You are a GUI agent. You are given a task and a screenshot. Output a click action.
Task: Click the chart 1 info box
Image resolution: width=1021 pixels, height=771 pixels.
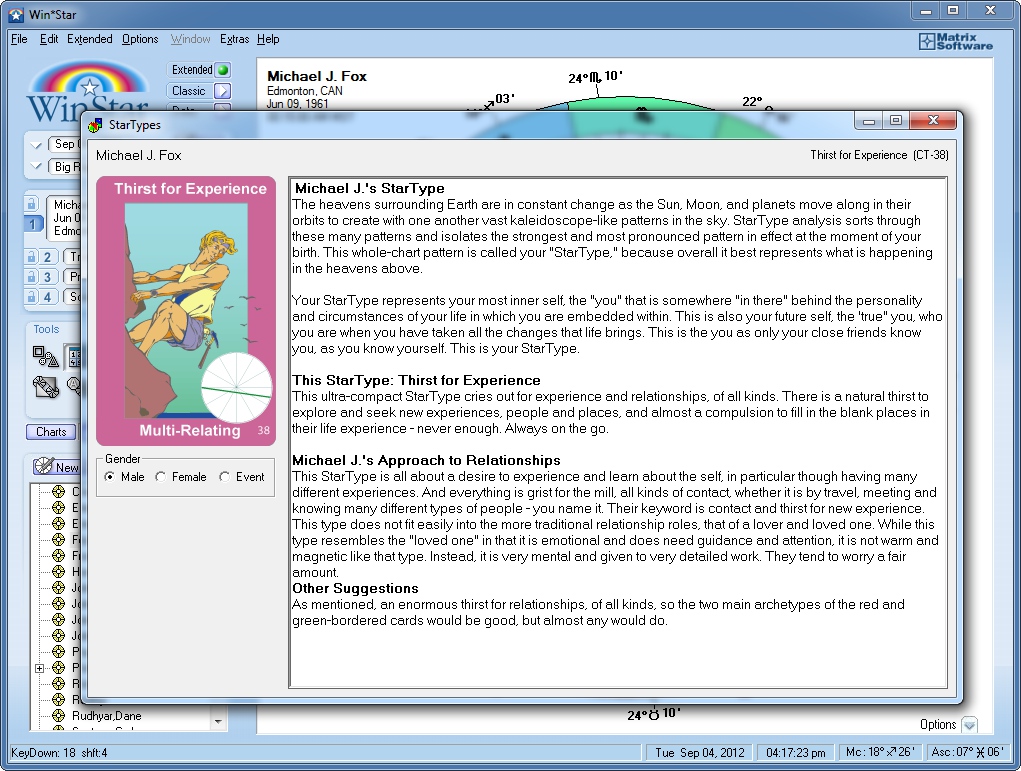coord(64,217)
